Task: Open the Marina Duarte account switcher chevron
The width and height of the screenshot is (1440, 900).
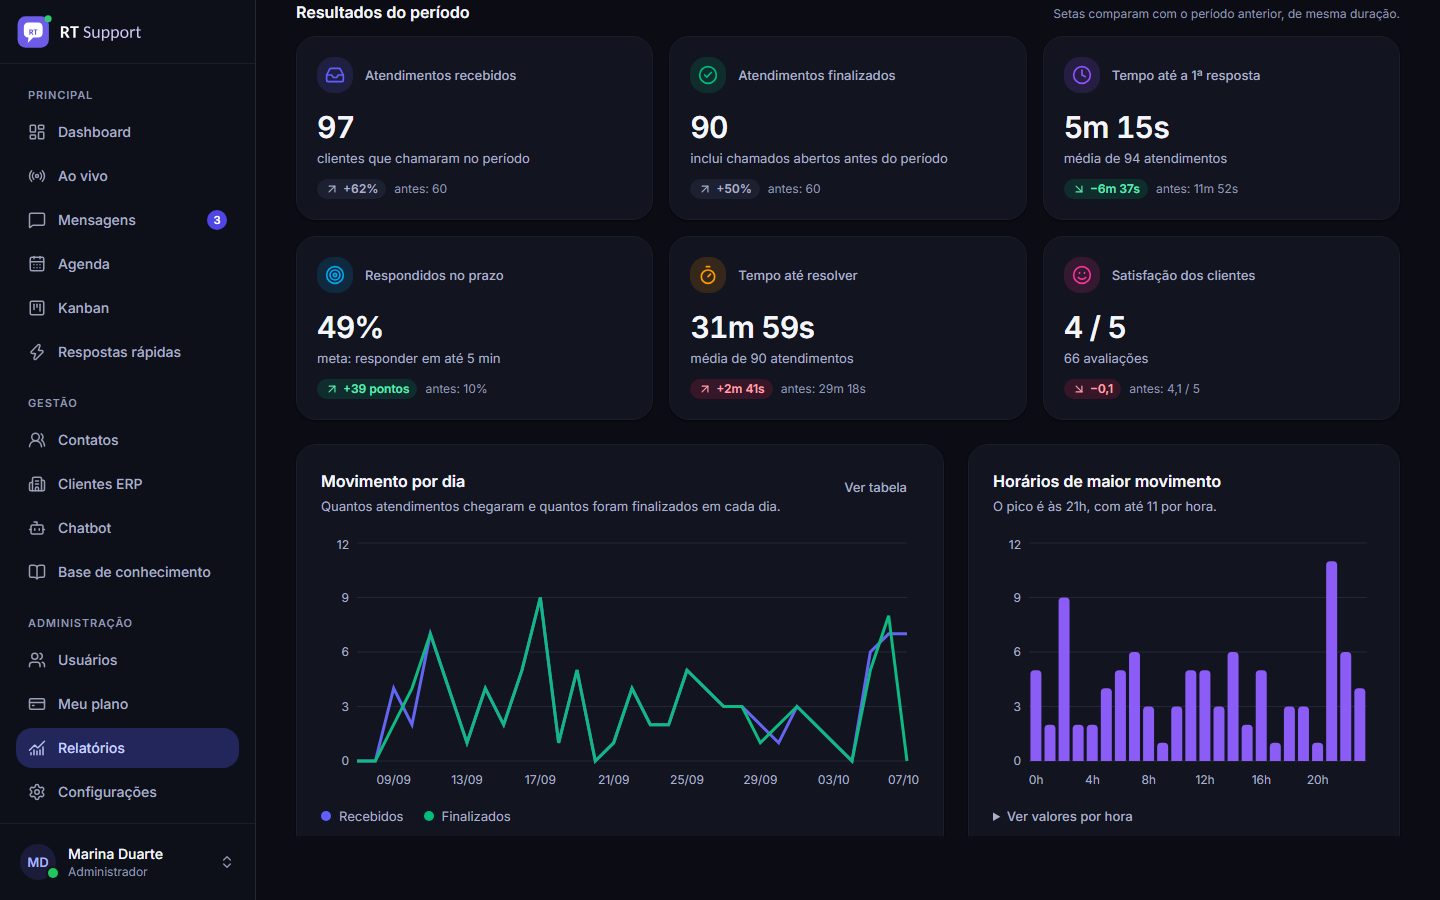Action: point(227,862)
